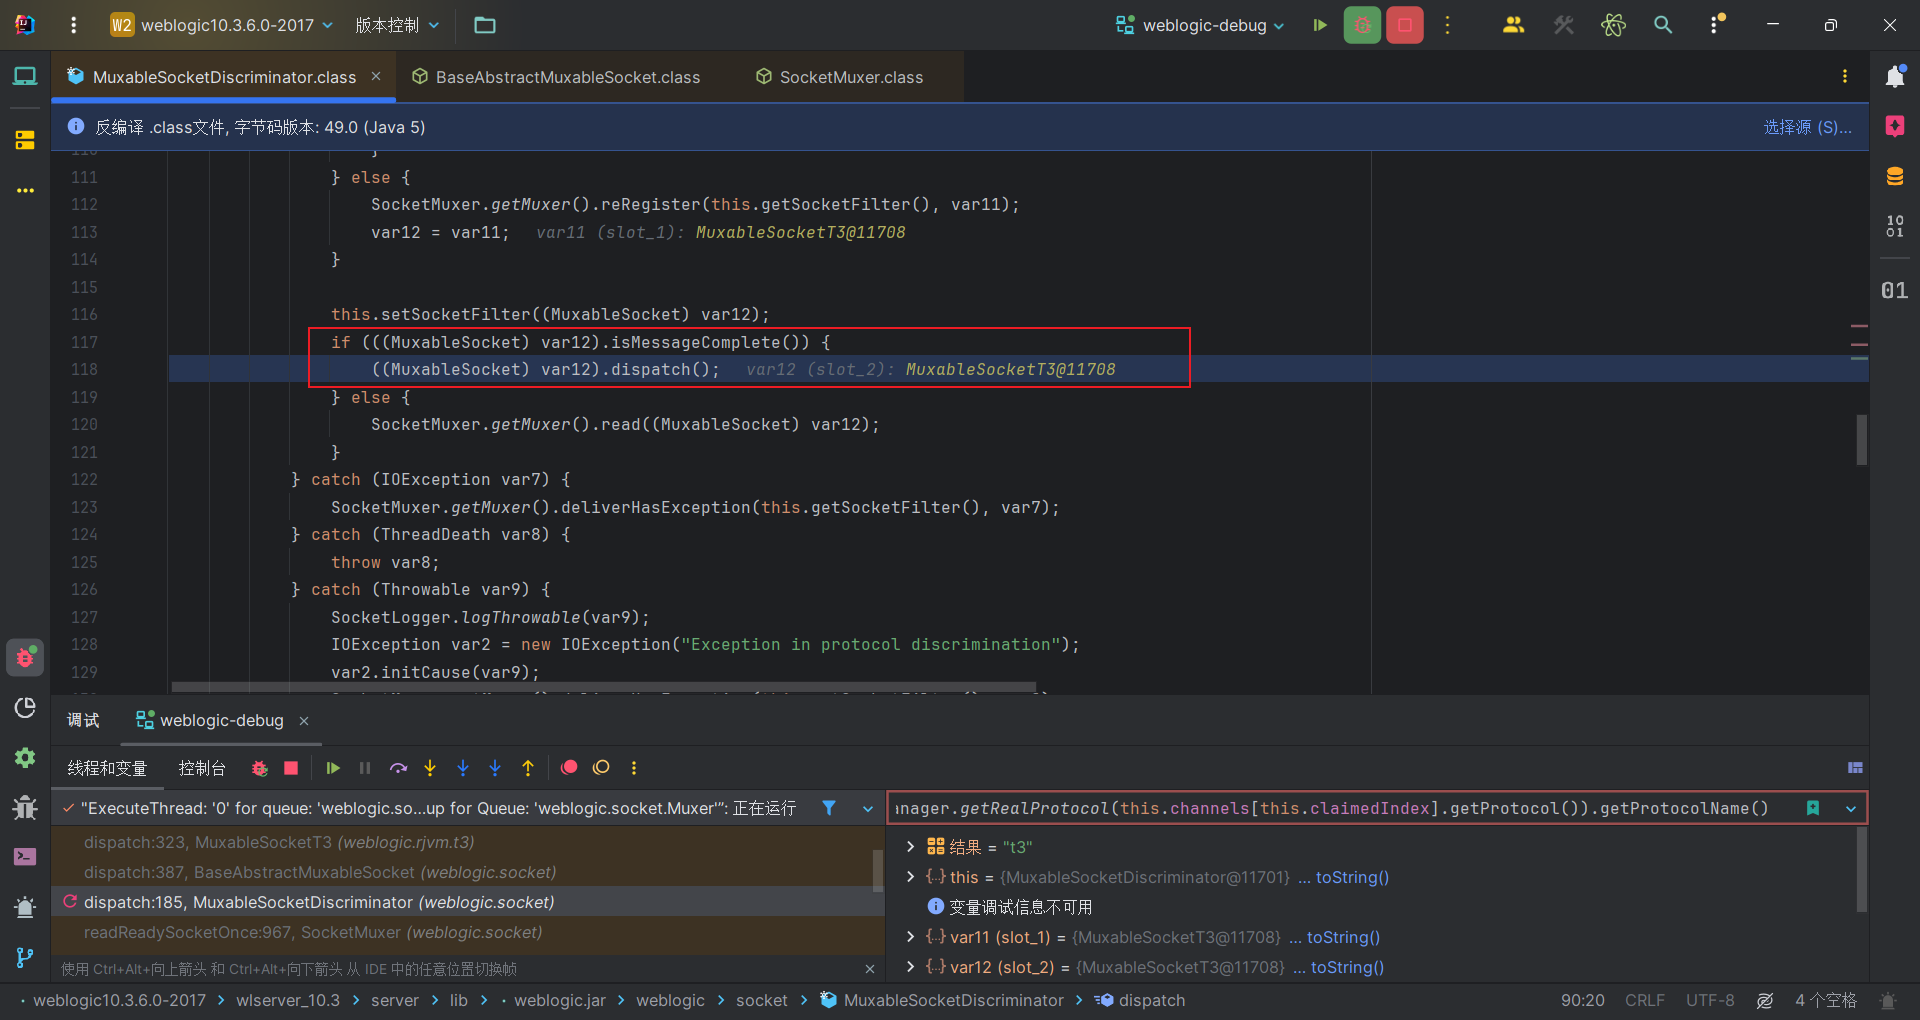Open the AI assistant swirl icon
Screen dimensions: 1920x1020
click(1613, 25)
